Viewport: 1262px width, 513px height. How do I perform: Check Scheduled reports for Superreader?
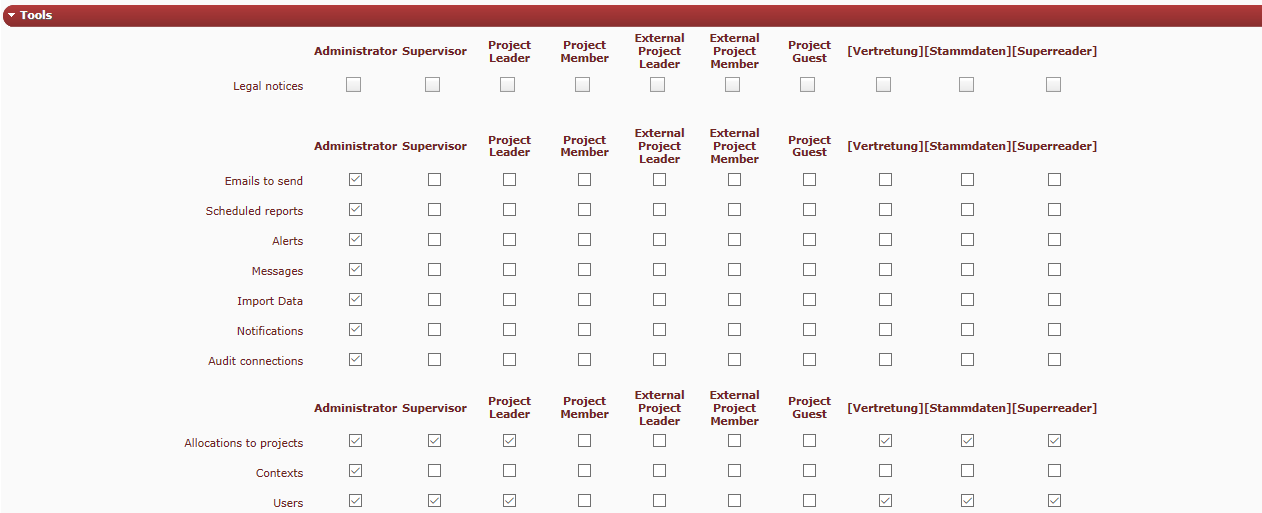pyautogui.click(x=1054, y=210)
